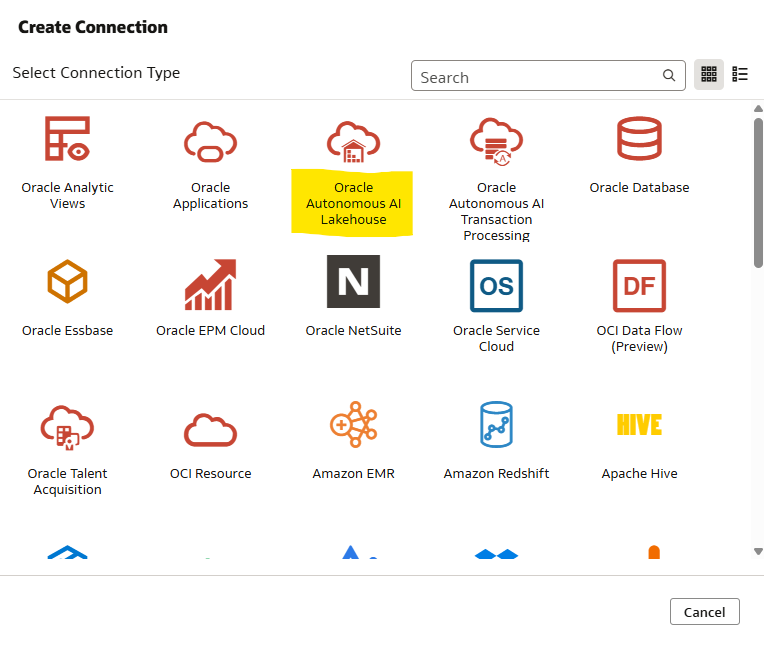Click the Oracle Essbase label text

tap(67, 330)
